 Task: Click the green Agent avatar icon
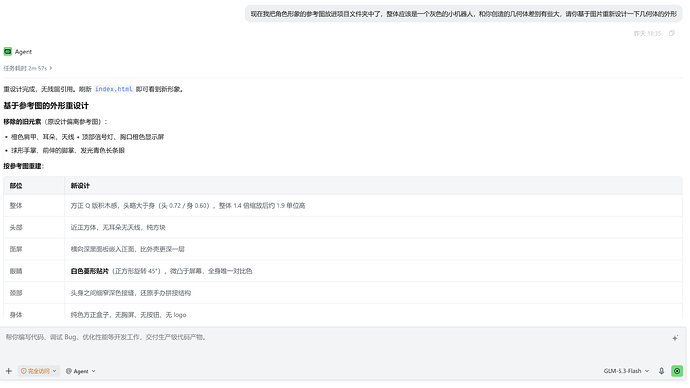(8, 51)
